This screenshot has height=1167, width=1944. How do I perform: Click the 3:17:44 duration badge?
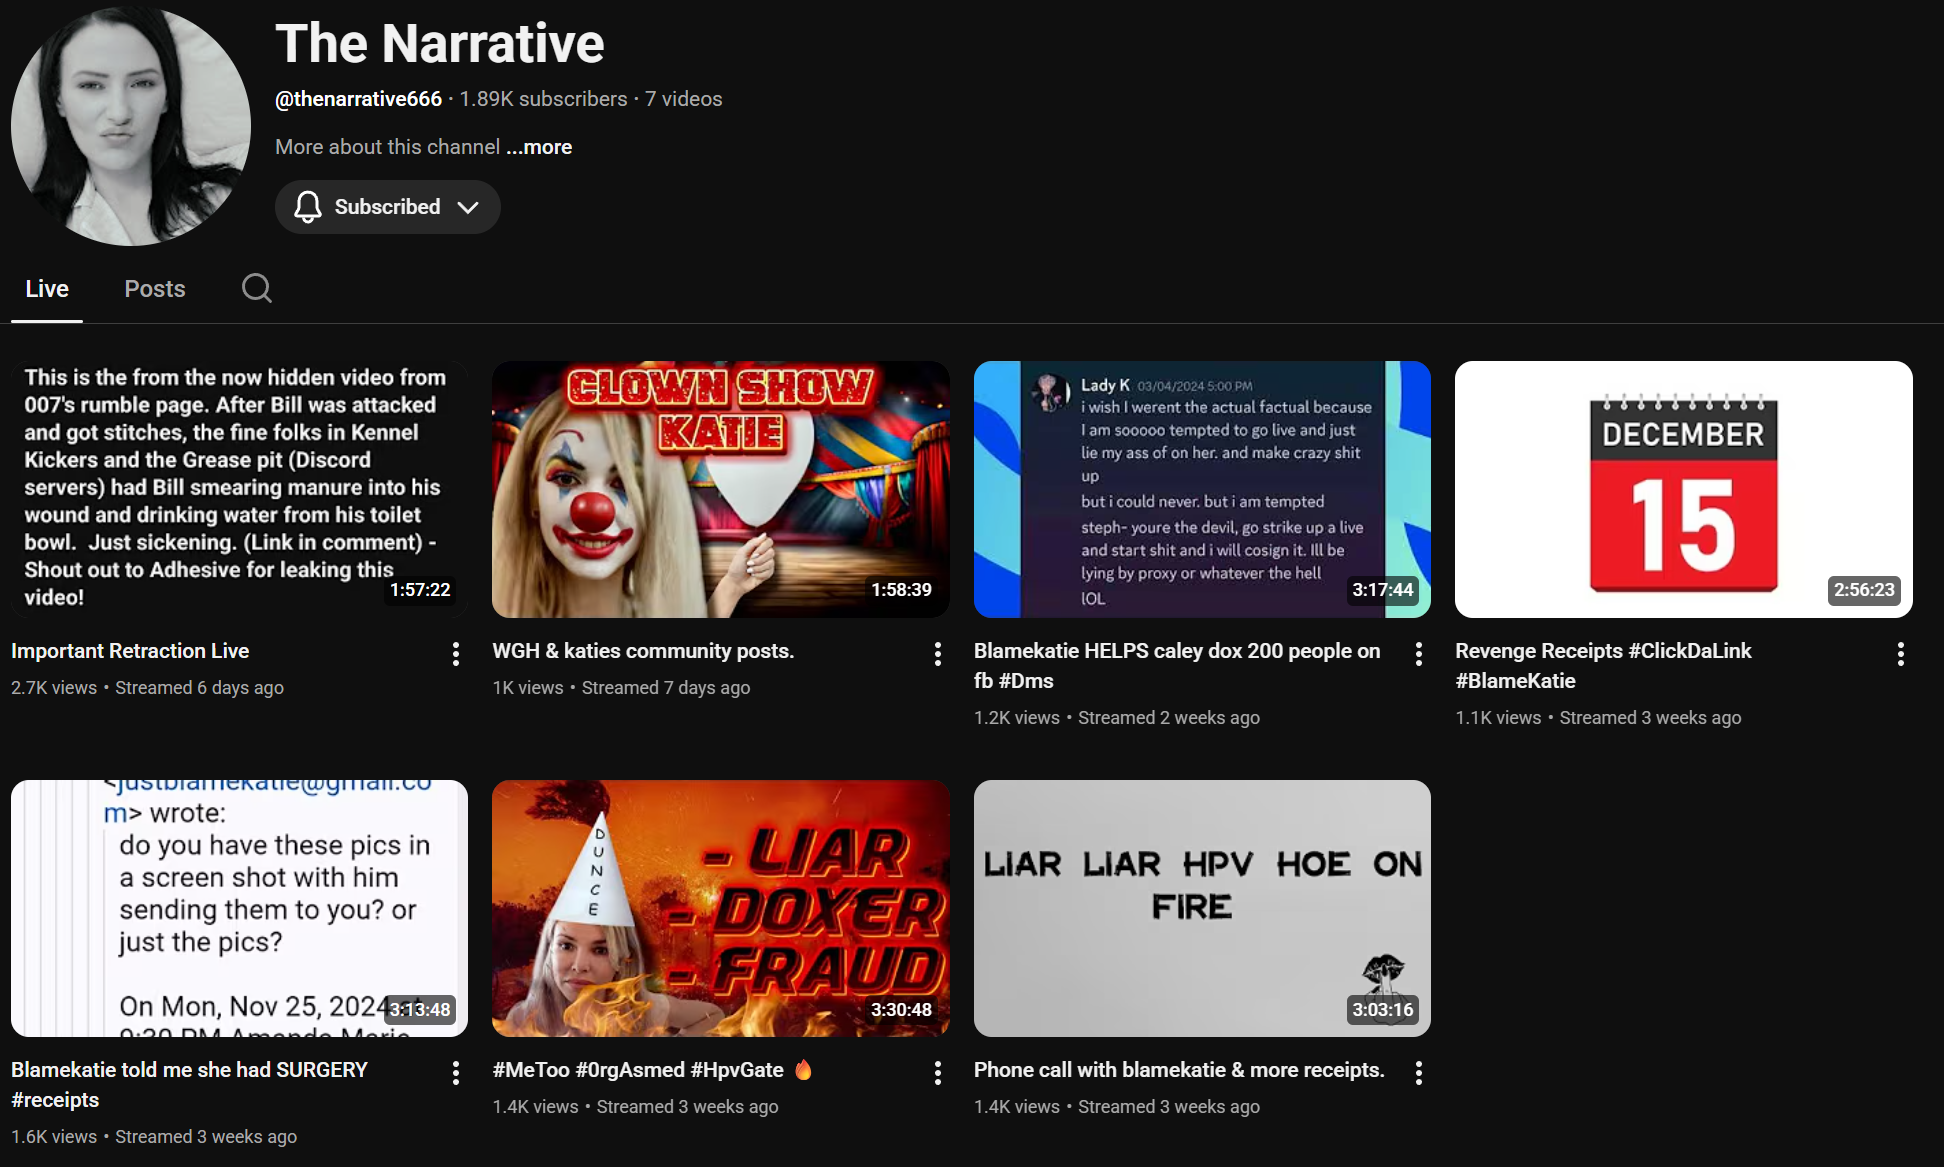click(1383, 590)
